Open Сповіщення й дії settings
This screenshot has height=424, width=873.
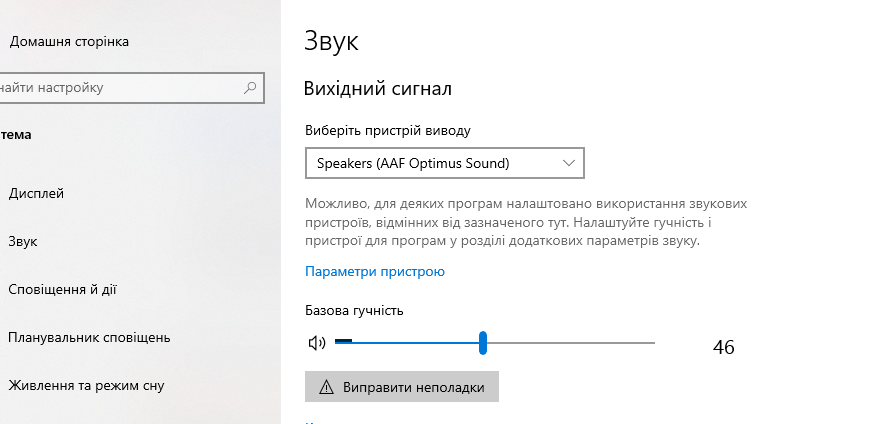click(62, 289)
